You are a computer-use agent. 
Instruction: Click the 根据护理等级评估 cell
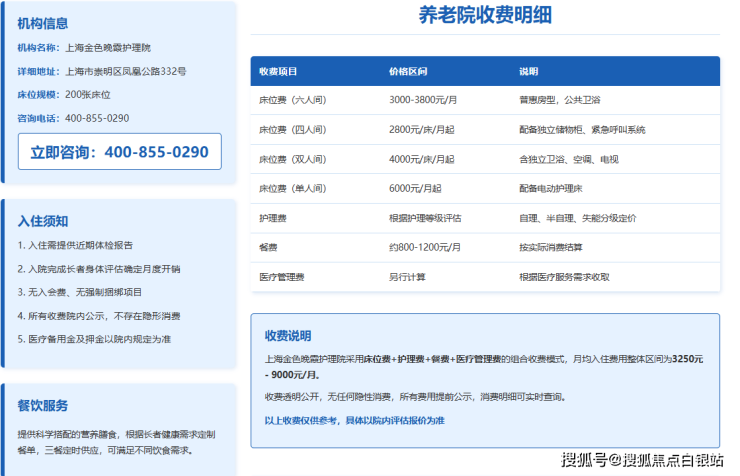[x=425, y=218]
